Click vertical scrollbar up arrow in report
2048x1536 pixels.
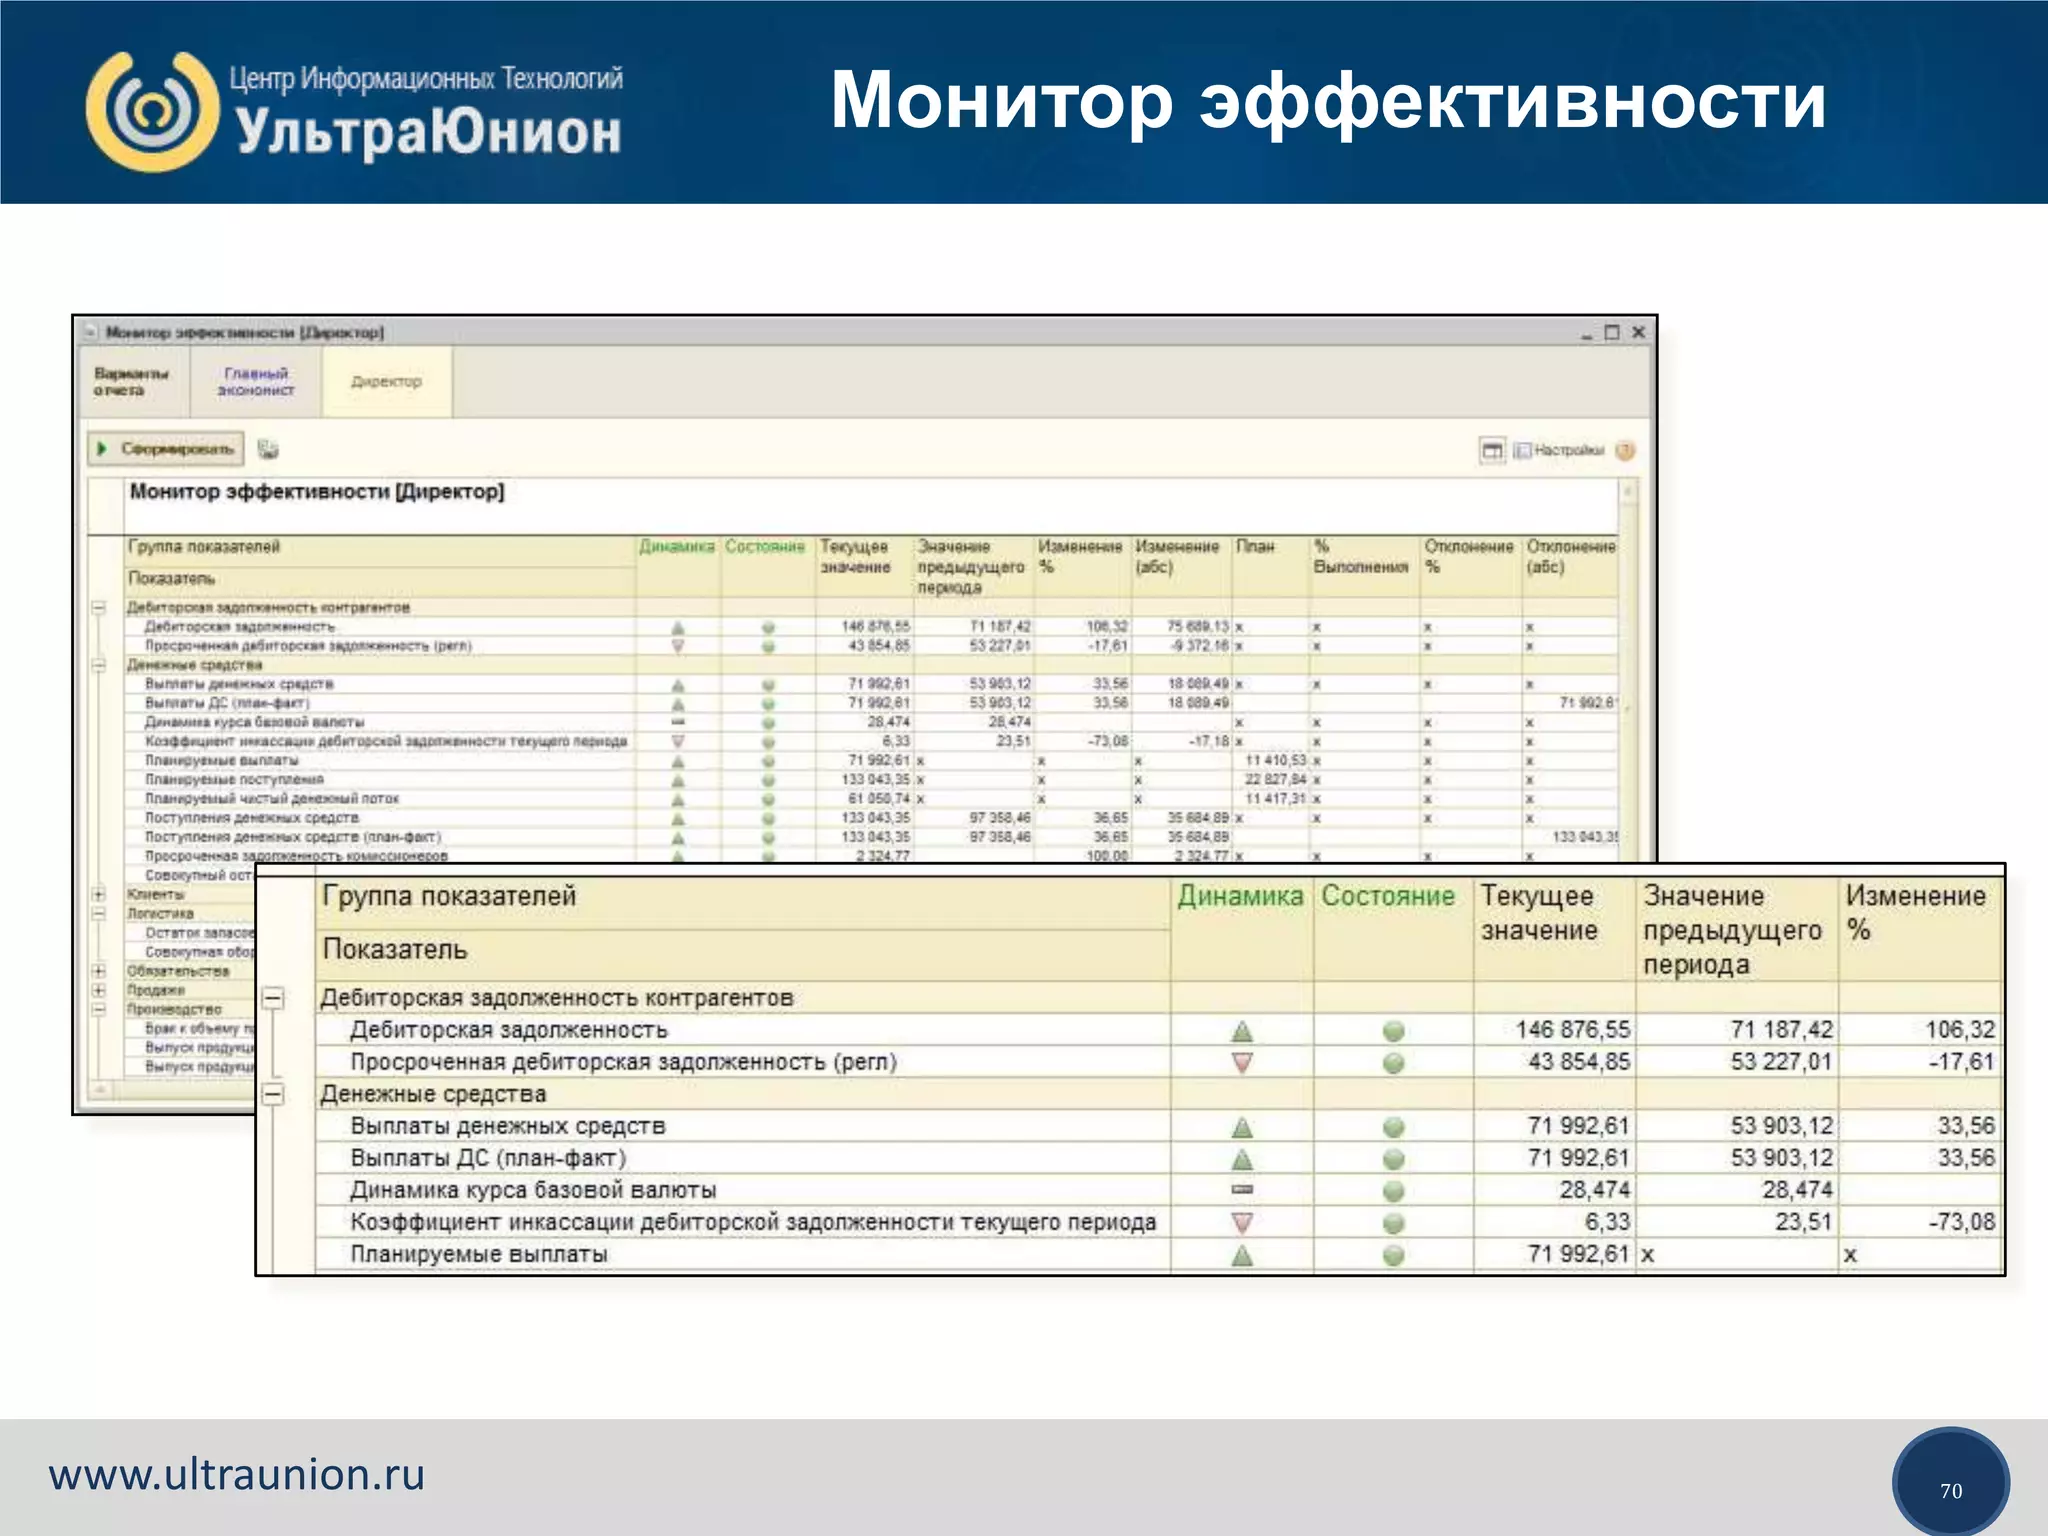tap(1627, 491)
